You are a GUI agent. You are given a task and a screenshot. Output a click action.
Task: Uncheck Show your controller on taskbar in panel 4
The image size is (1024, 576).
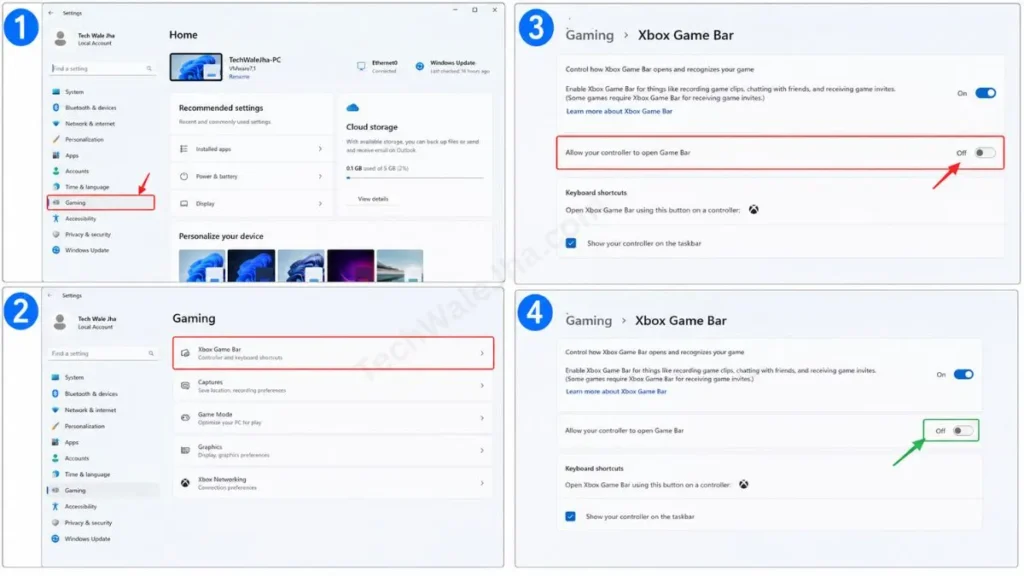click(570, 517)
